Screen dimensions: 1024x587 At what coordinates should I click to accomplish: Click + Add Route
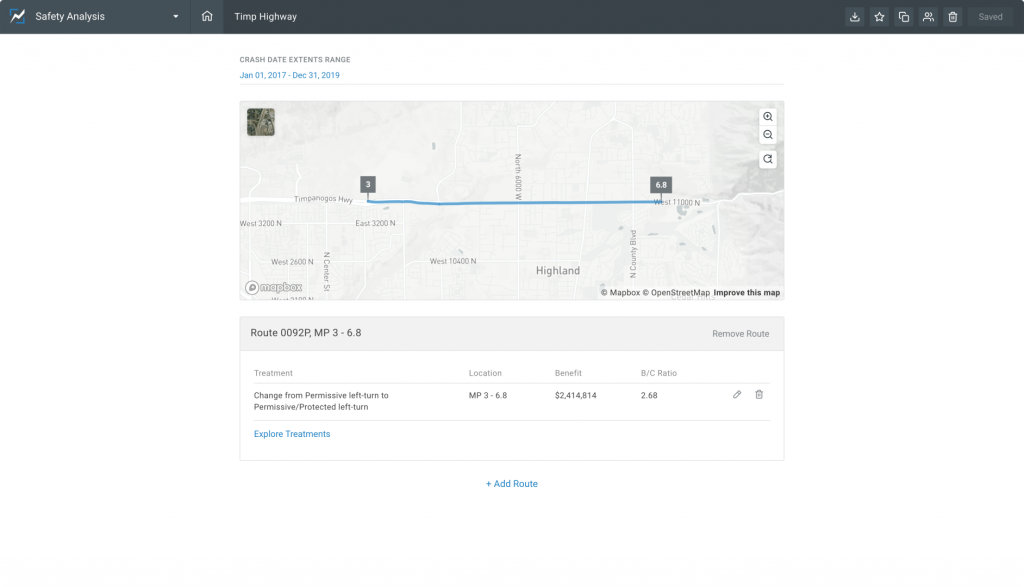click(512, 484)
